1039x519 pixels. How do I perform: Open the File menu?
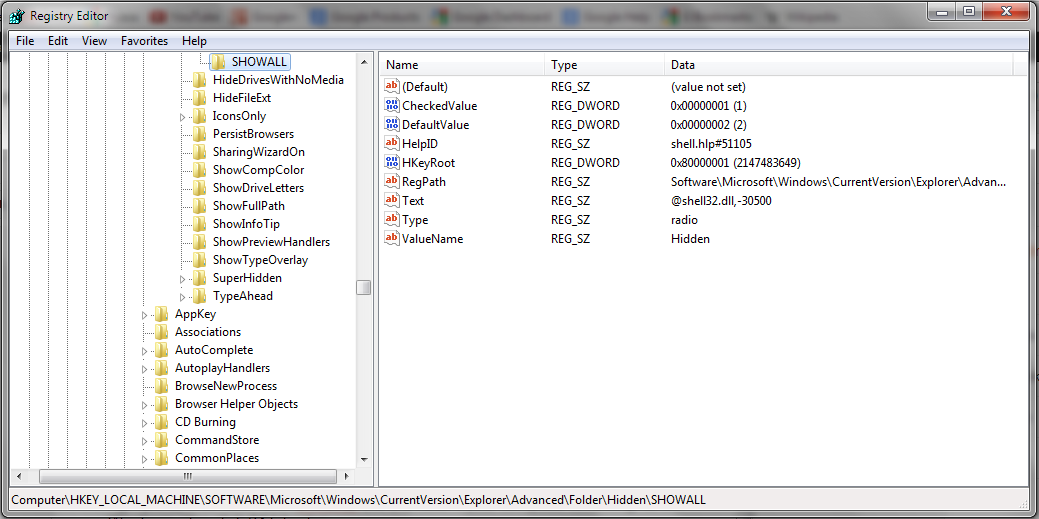pyautogui.click(x=25, y=41)
